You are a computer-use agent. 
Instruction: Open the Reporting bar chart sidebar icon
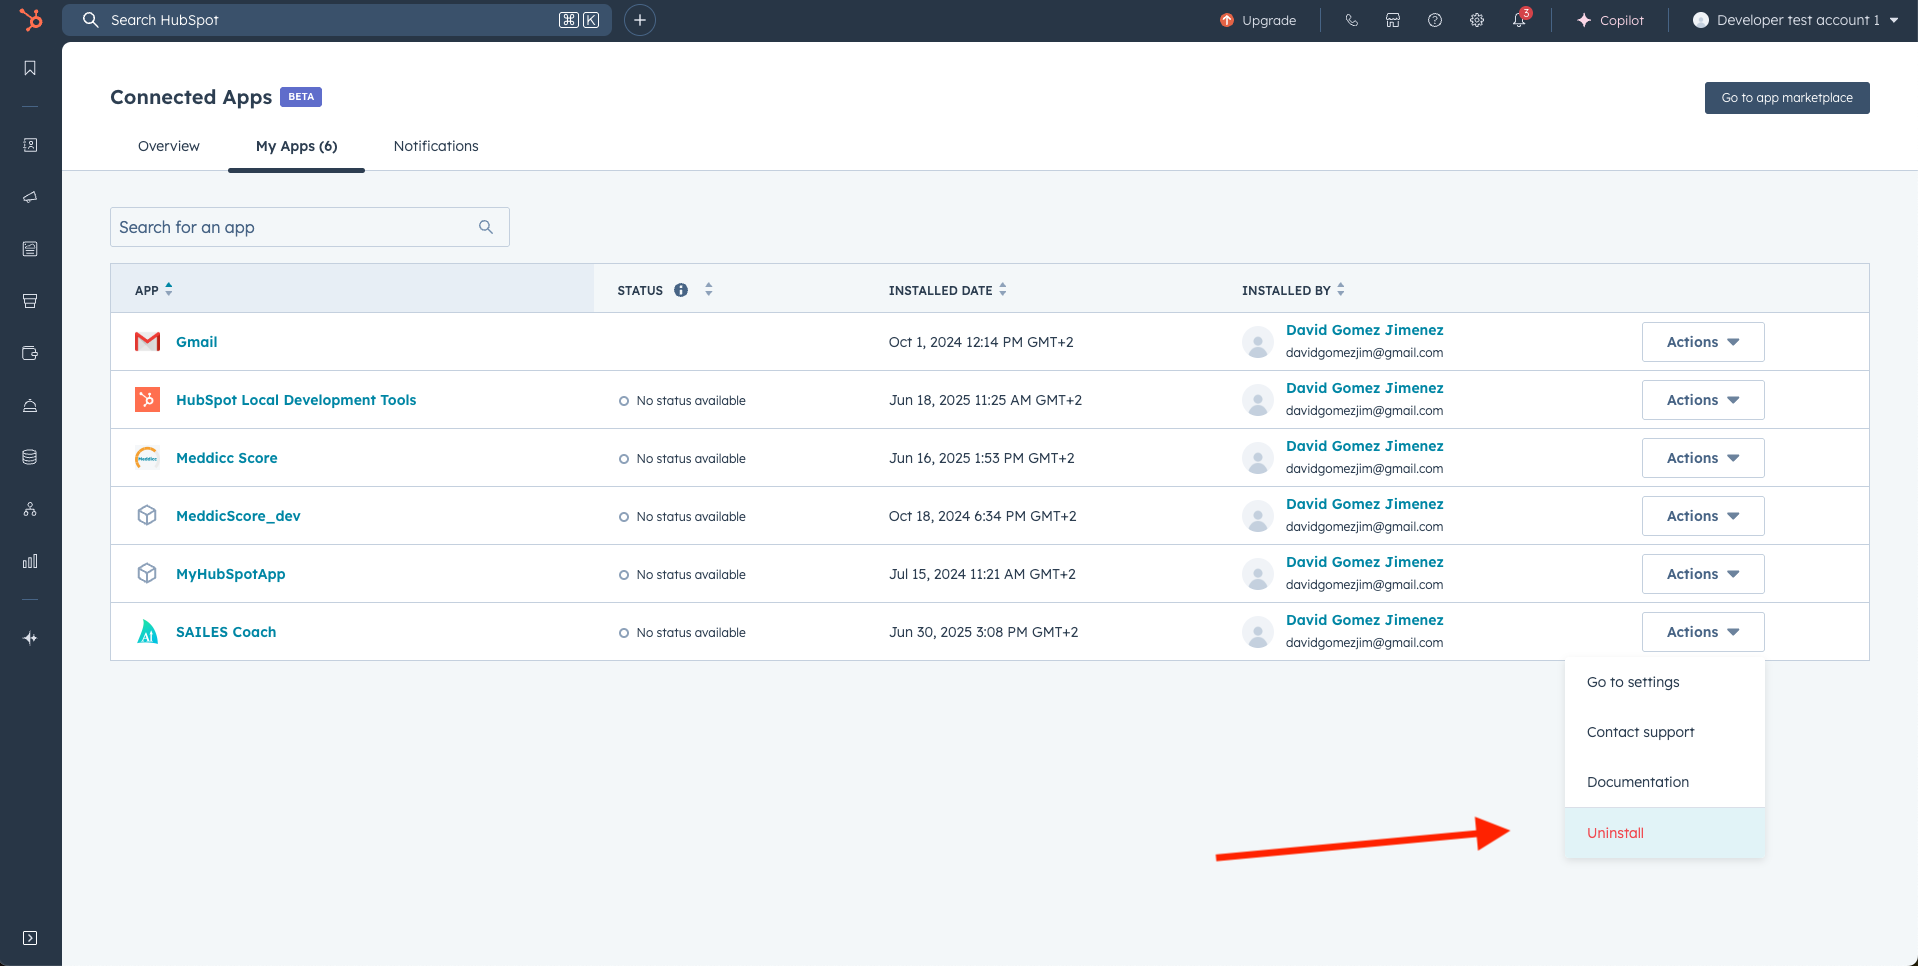[30, 561]
